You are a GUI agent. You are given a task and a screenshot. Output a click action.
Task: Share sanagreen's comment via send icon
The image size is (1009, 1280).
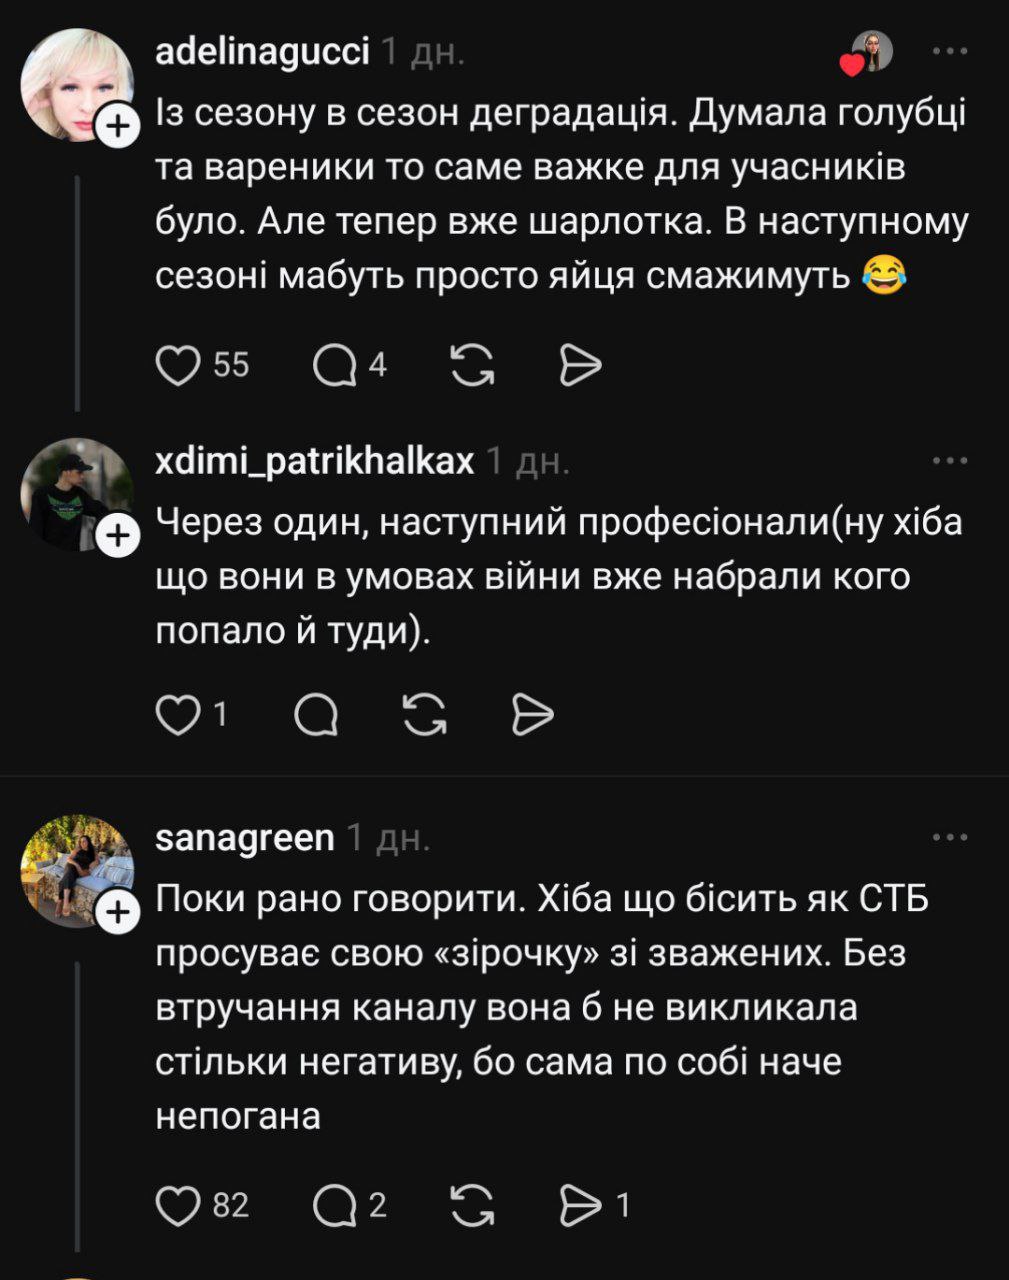tap(580, 1206)
